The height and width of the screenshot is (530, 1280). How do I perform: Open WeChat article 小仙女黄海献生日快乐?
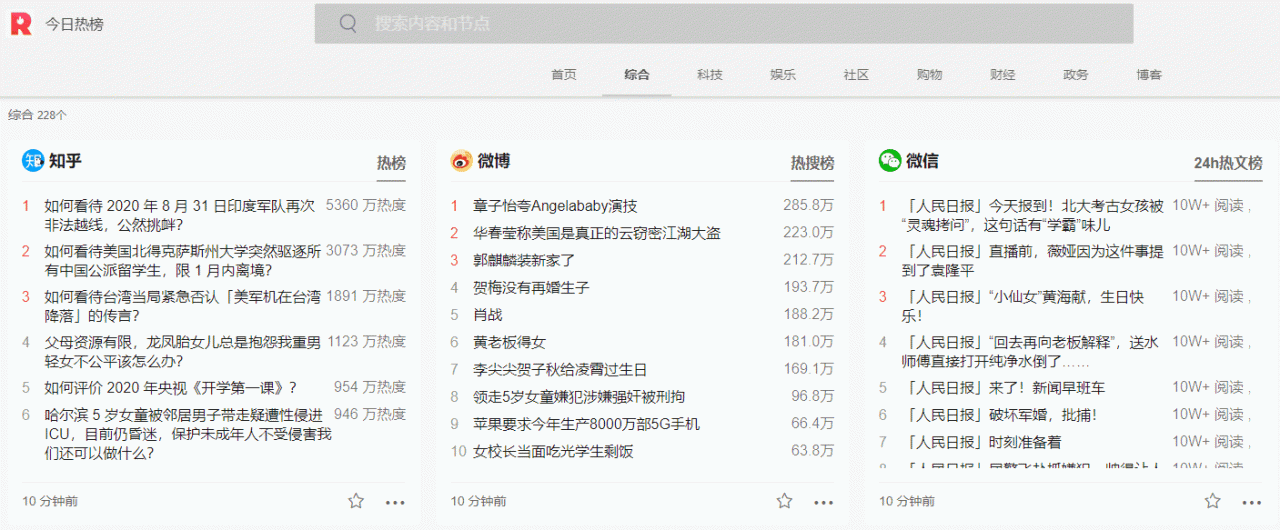click(1022, 305)
